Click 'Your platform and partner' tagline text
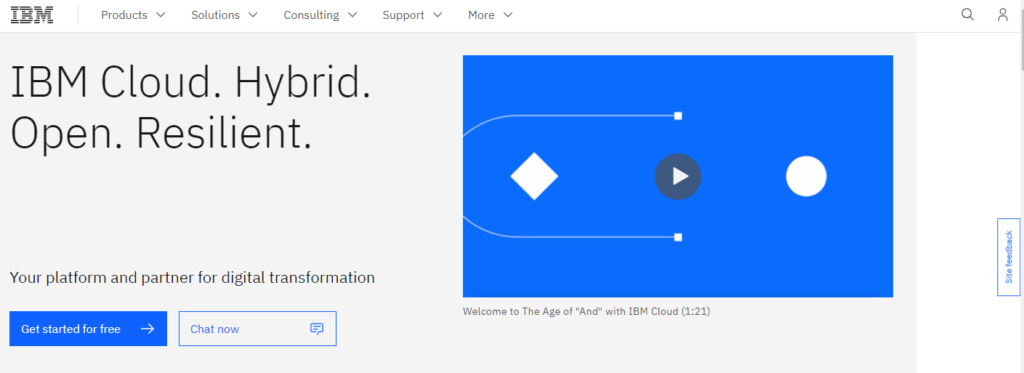This screenshot has height=373, width=1024. [x=192, y=278]
